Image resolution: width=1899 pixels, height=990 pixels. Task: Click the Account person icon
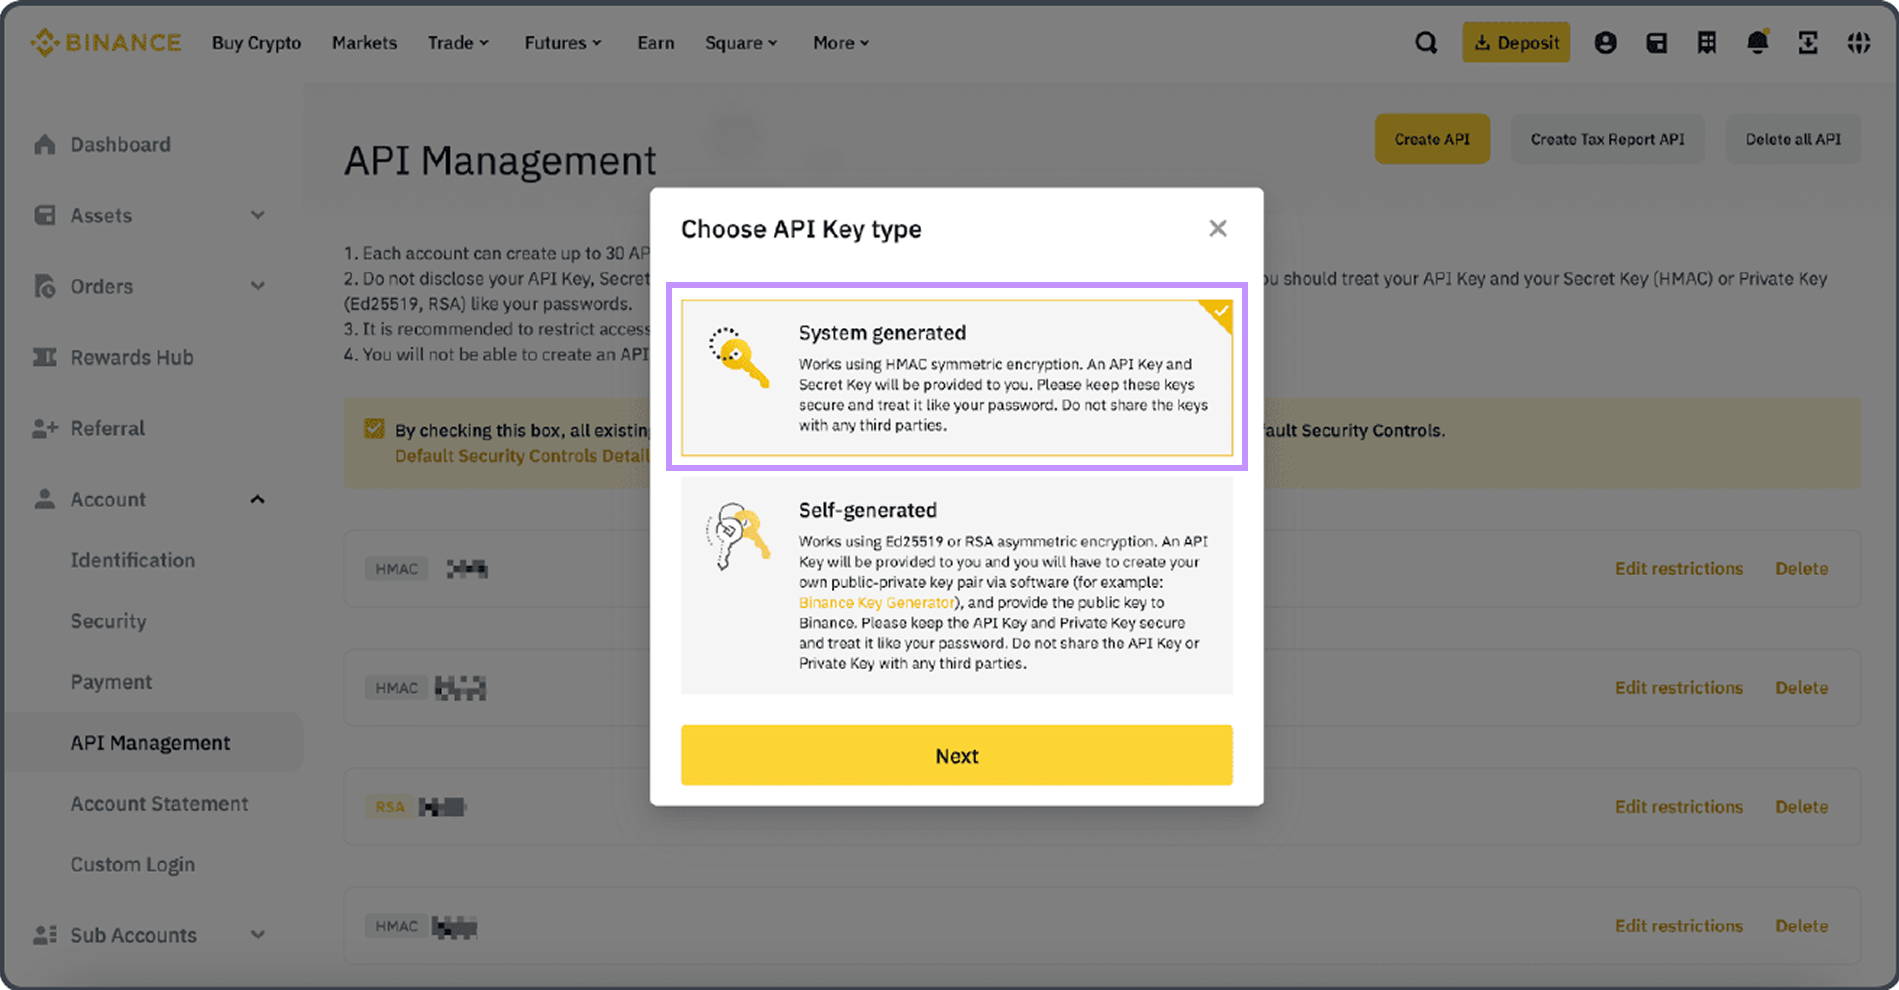click(45, 499)
